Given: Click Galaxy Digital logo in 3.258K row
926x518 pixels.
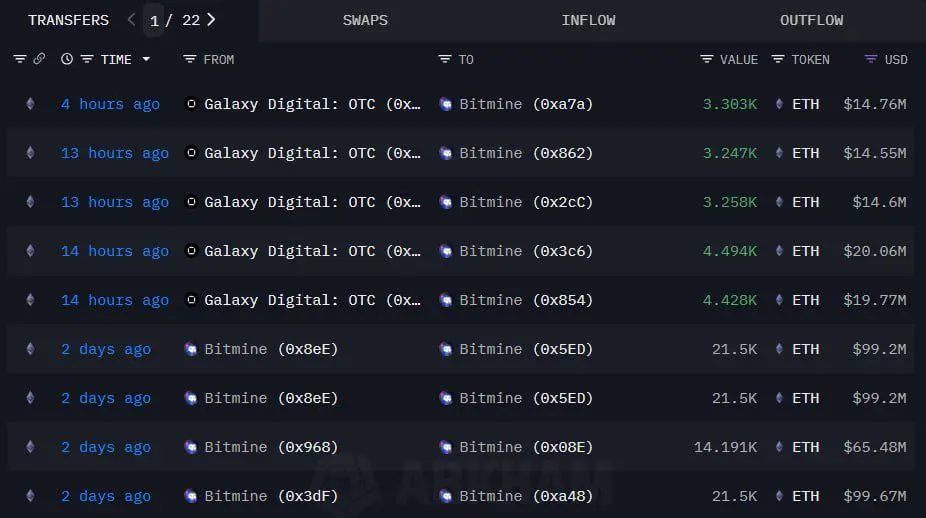Looking at the screenshot, I should click(x=191, y=202).
